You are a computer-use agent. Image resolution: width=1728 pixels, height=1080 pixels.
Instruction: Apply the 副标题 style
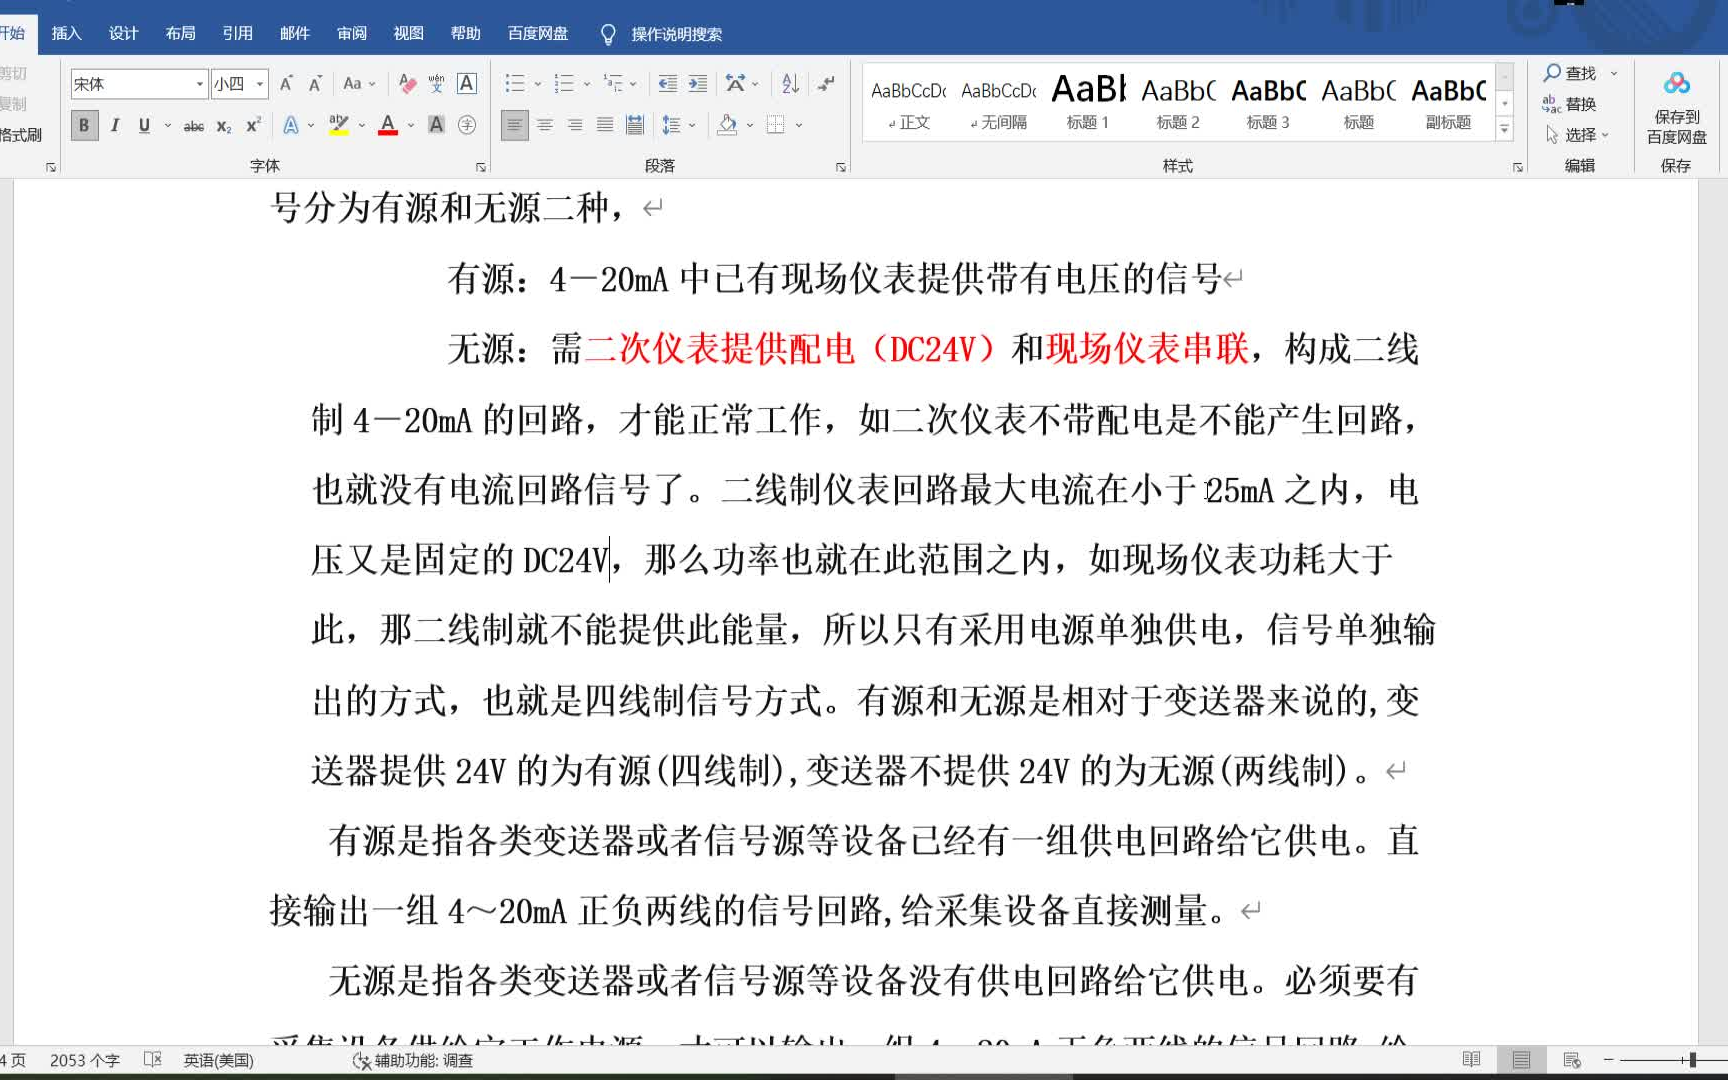tap(1448, 102)
